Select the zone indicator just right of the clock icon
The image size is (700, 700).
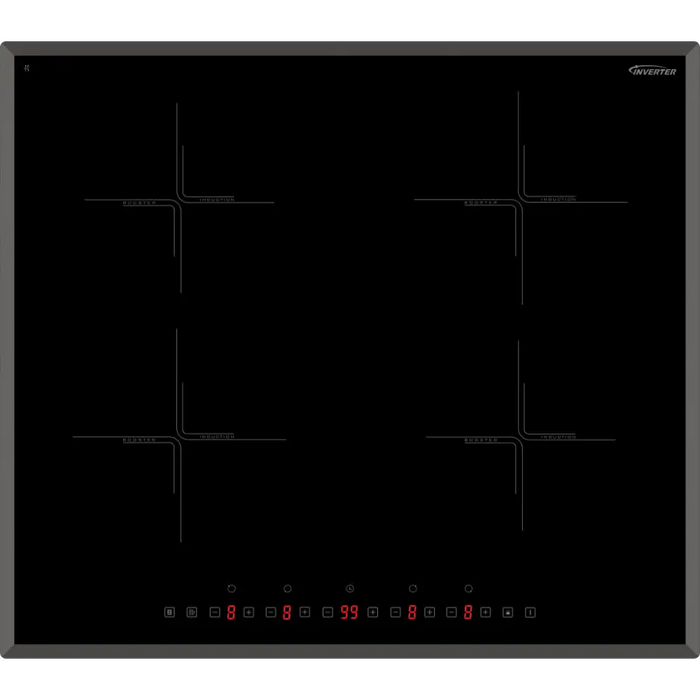pos(413,589)
